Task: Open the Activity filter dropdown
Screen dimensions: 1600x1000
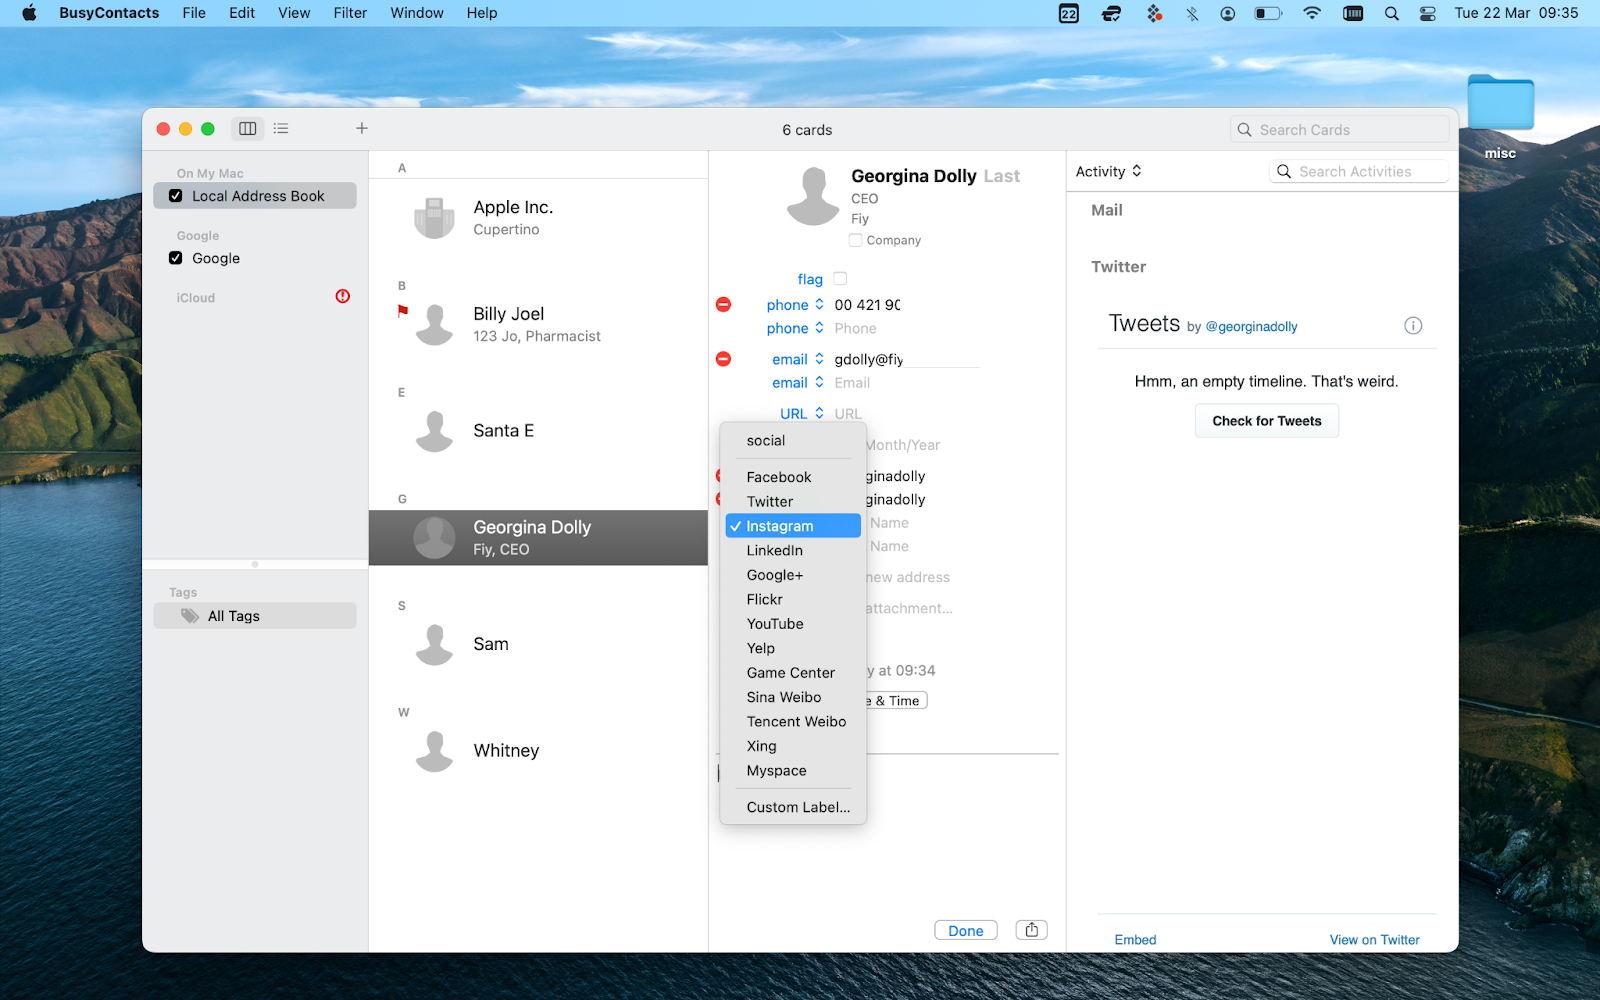Action: tap(1109, 171)
